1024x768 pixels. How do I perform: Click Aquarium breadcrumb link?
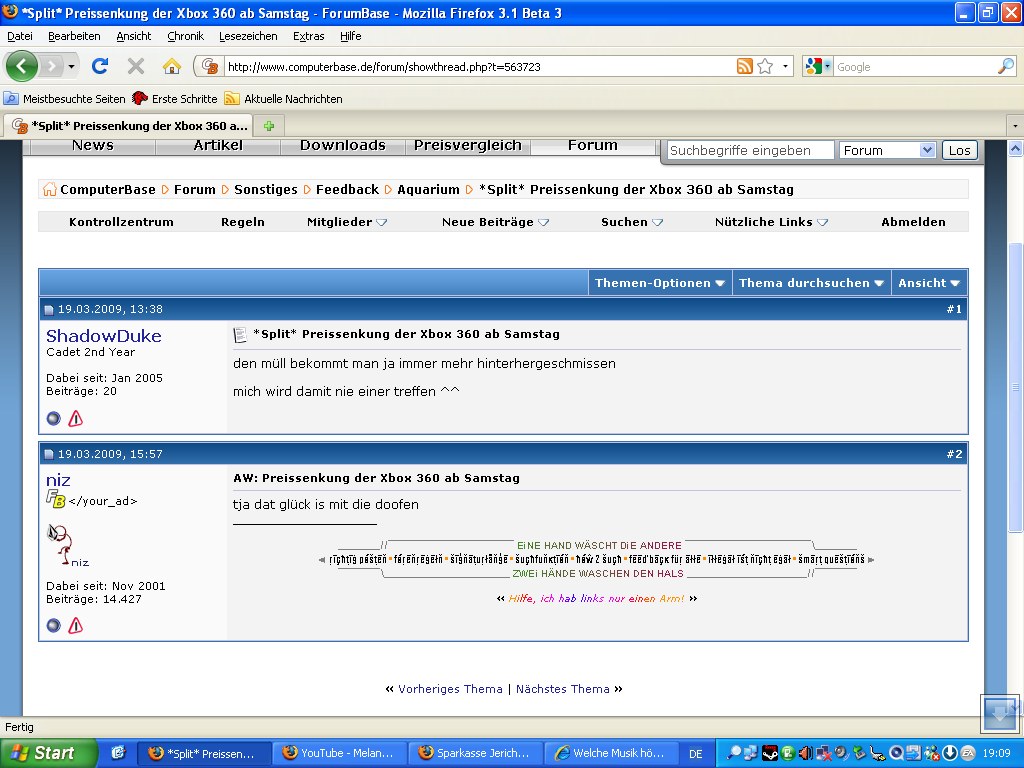coord(428,189)
